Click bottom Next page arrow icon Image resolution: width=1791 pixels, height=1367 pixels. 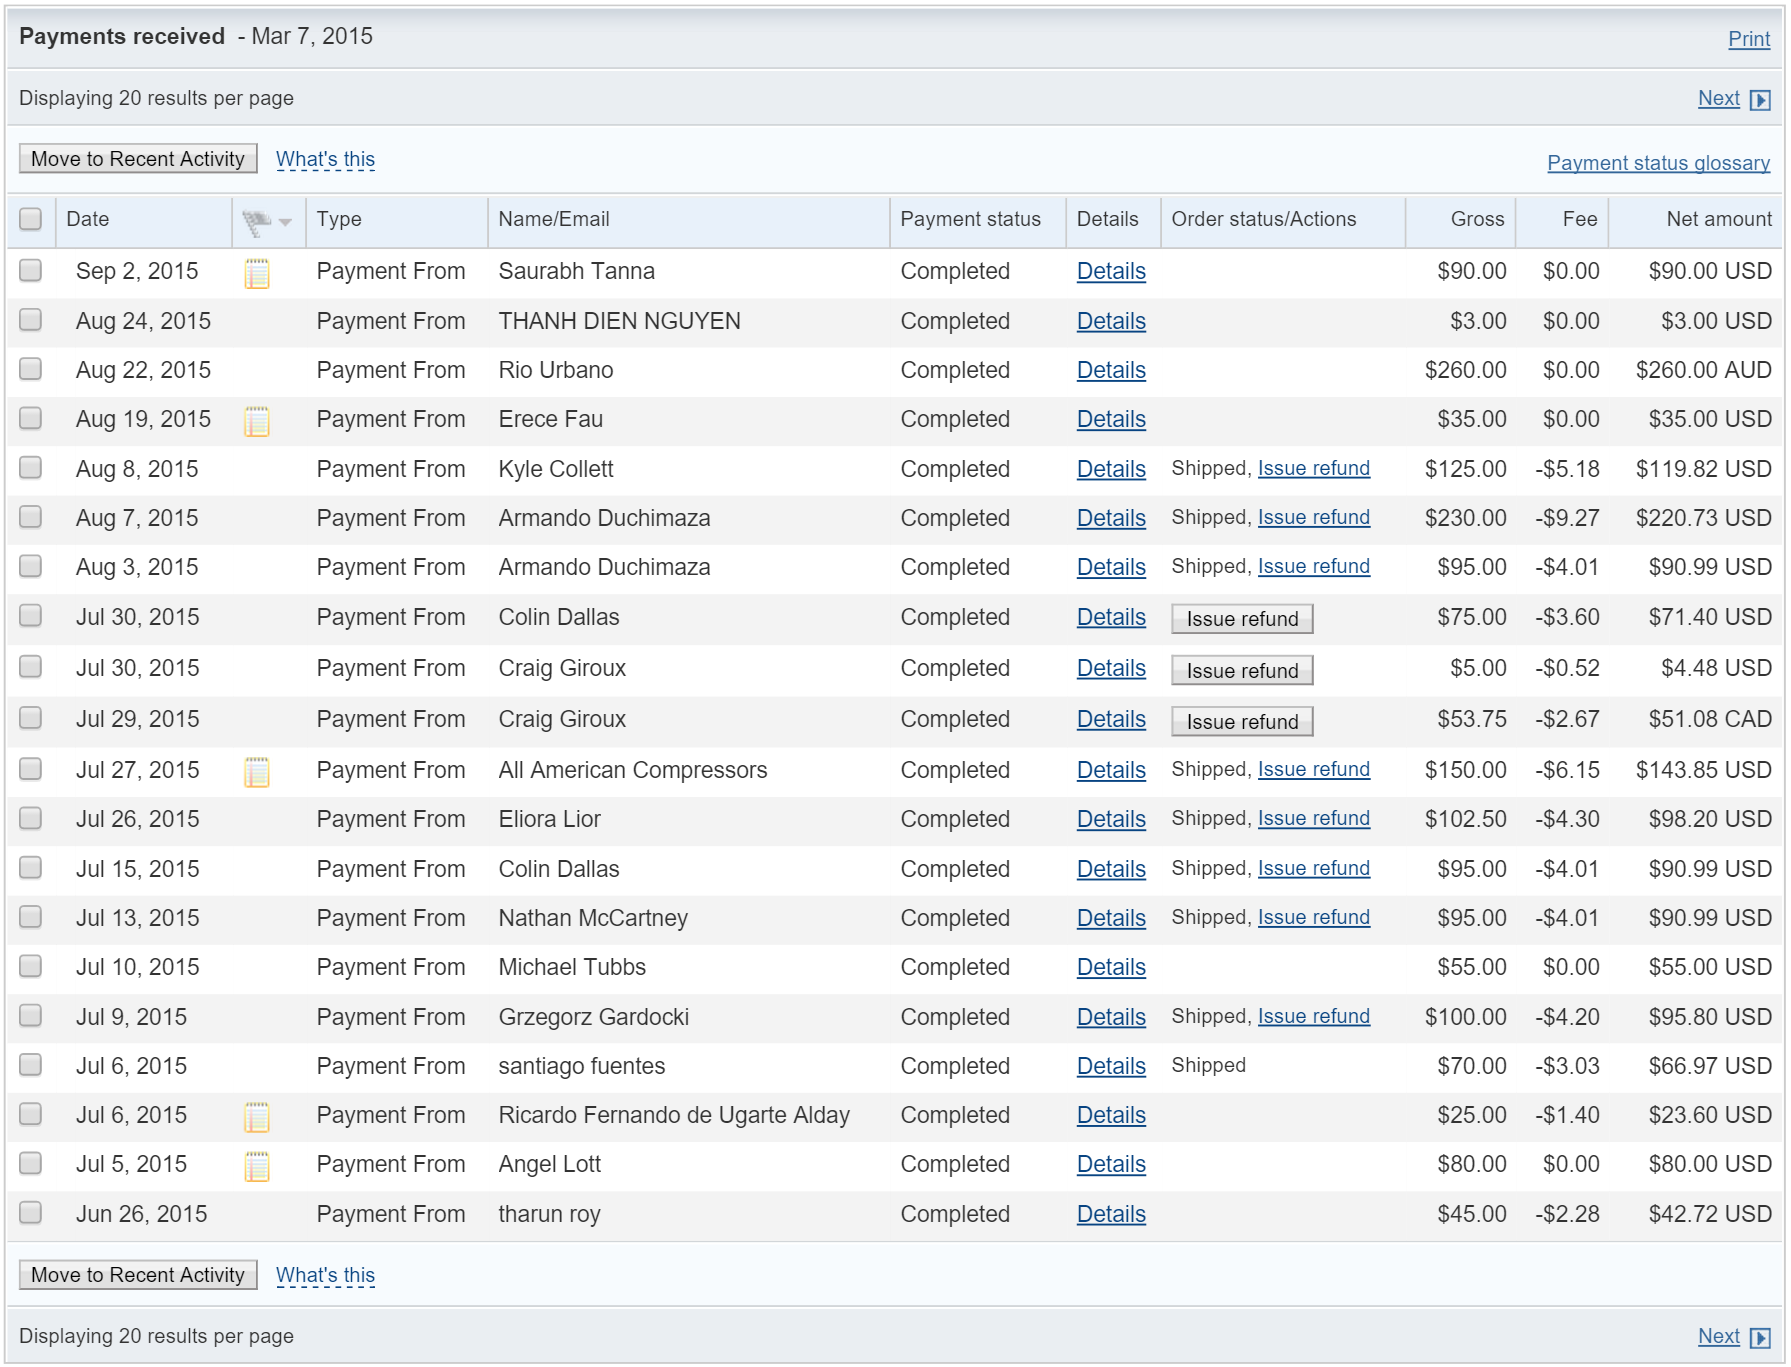[1761, 1338]
